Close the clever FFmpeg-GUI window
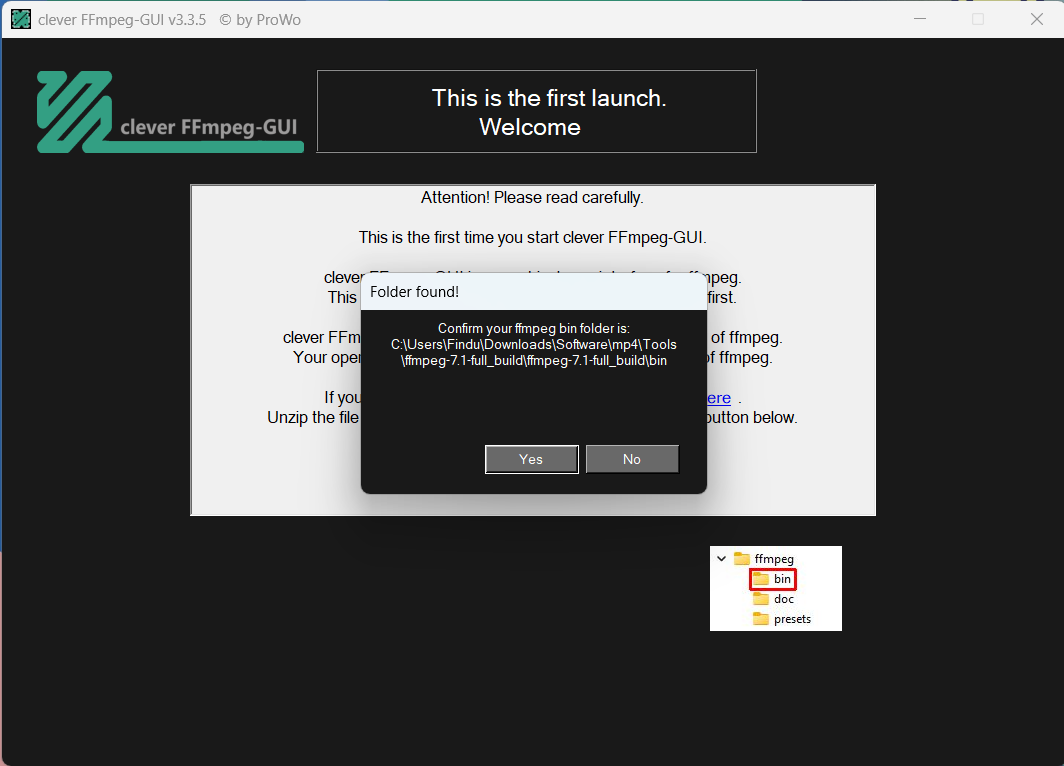 point(1036,19)
